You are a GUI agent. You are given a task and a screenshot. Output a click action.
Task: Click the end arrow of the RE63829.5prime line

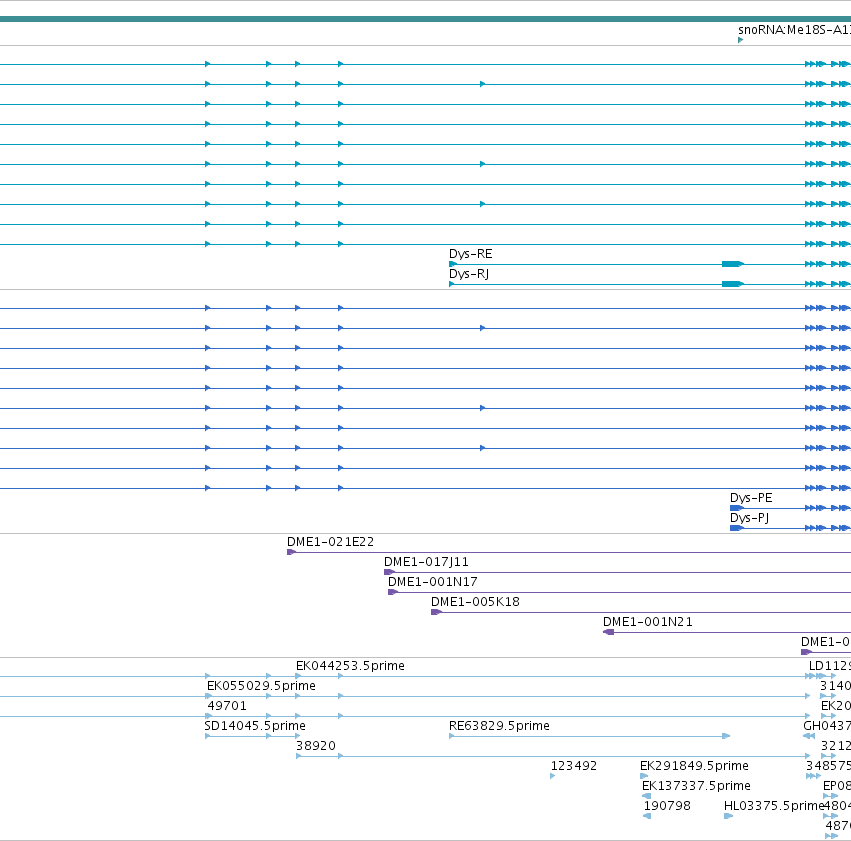[x=726, y=736]
